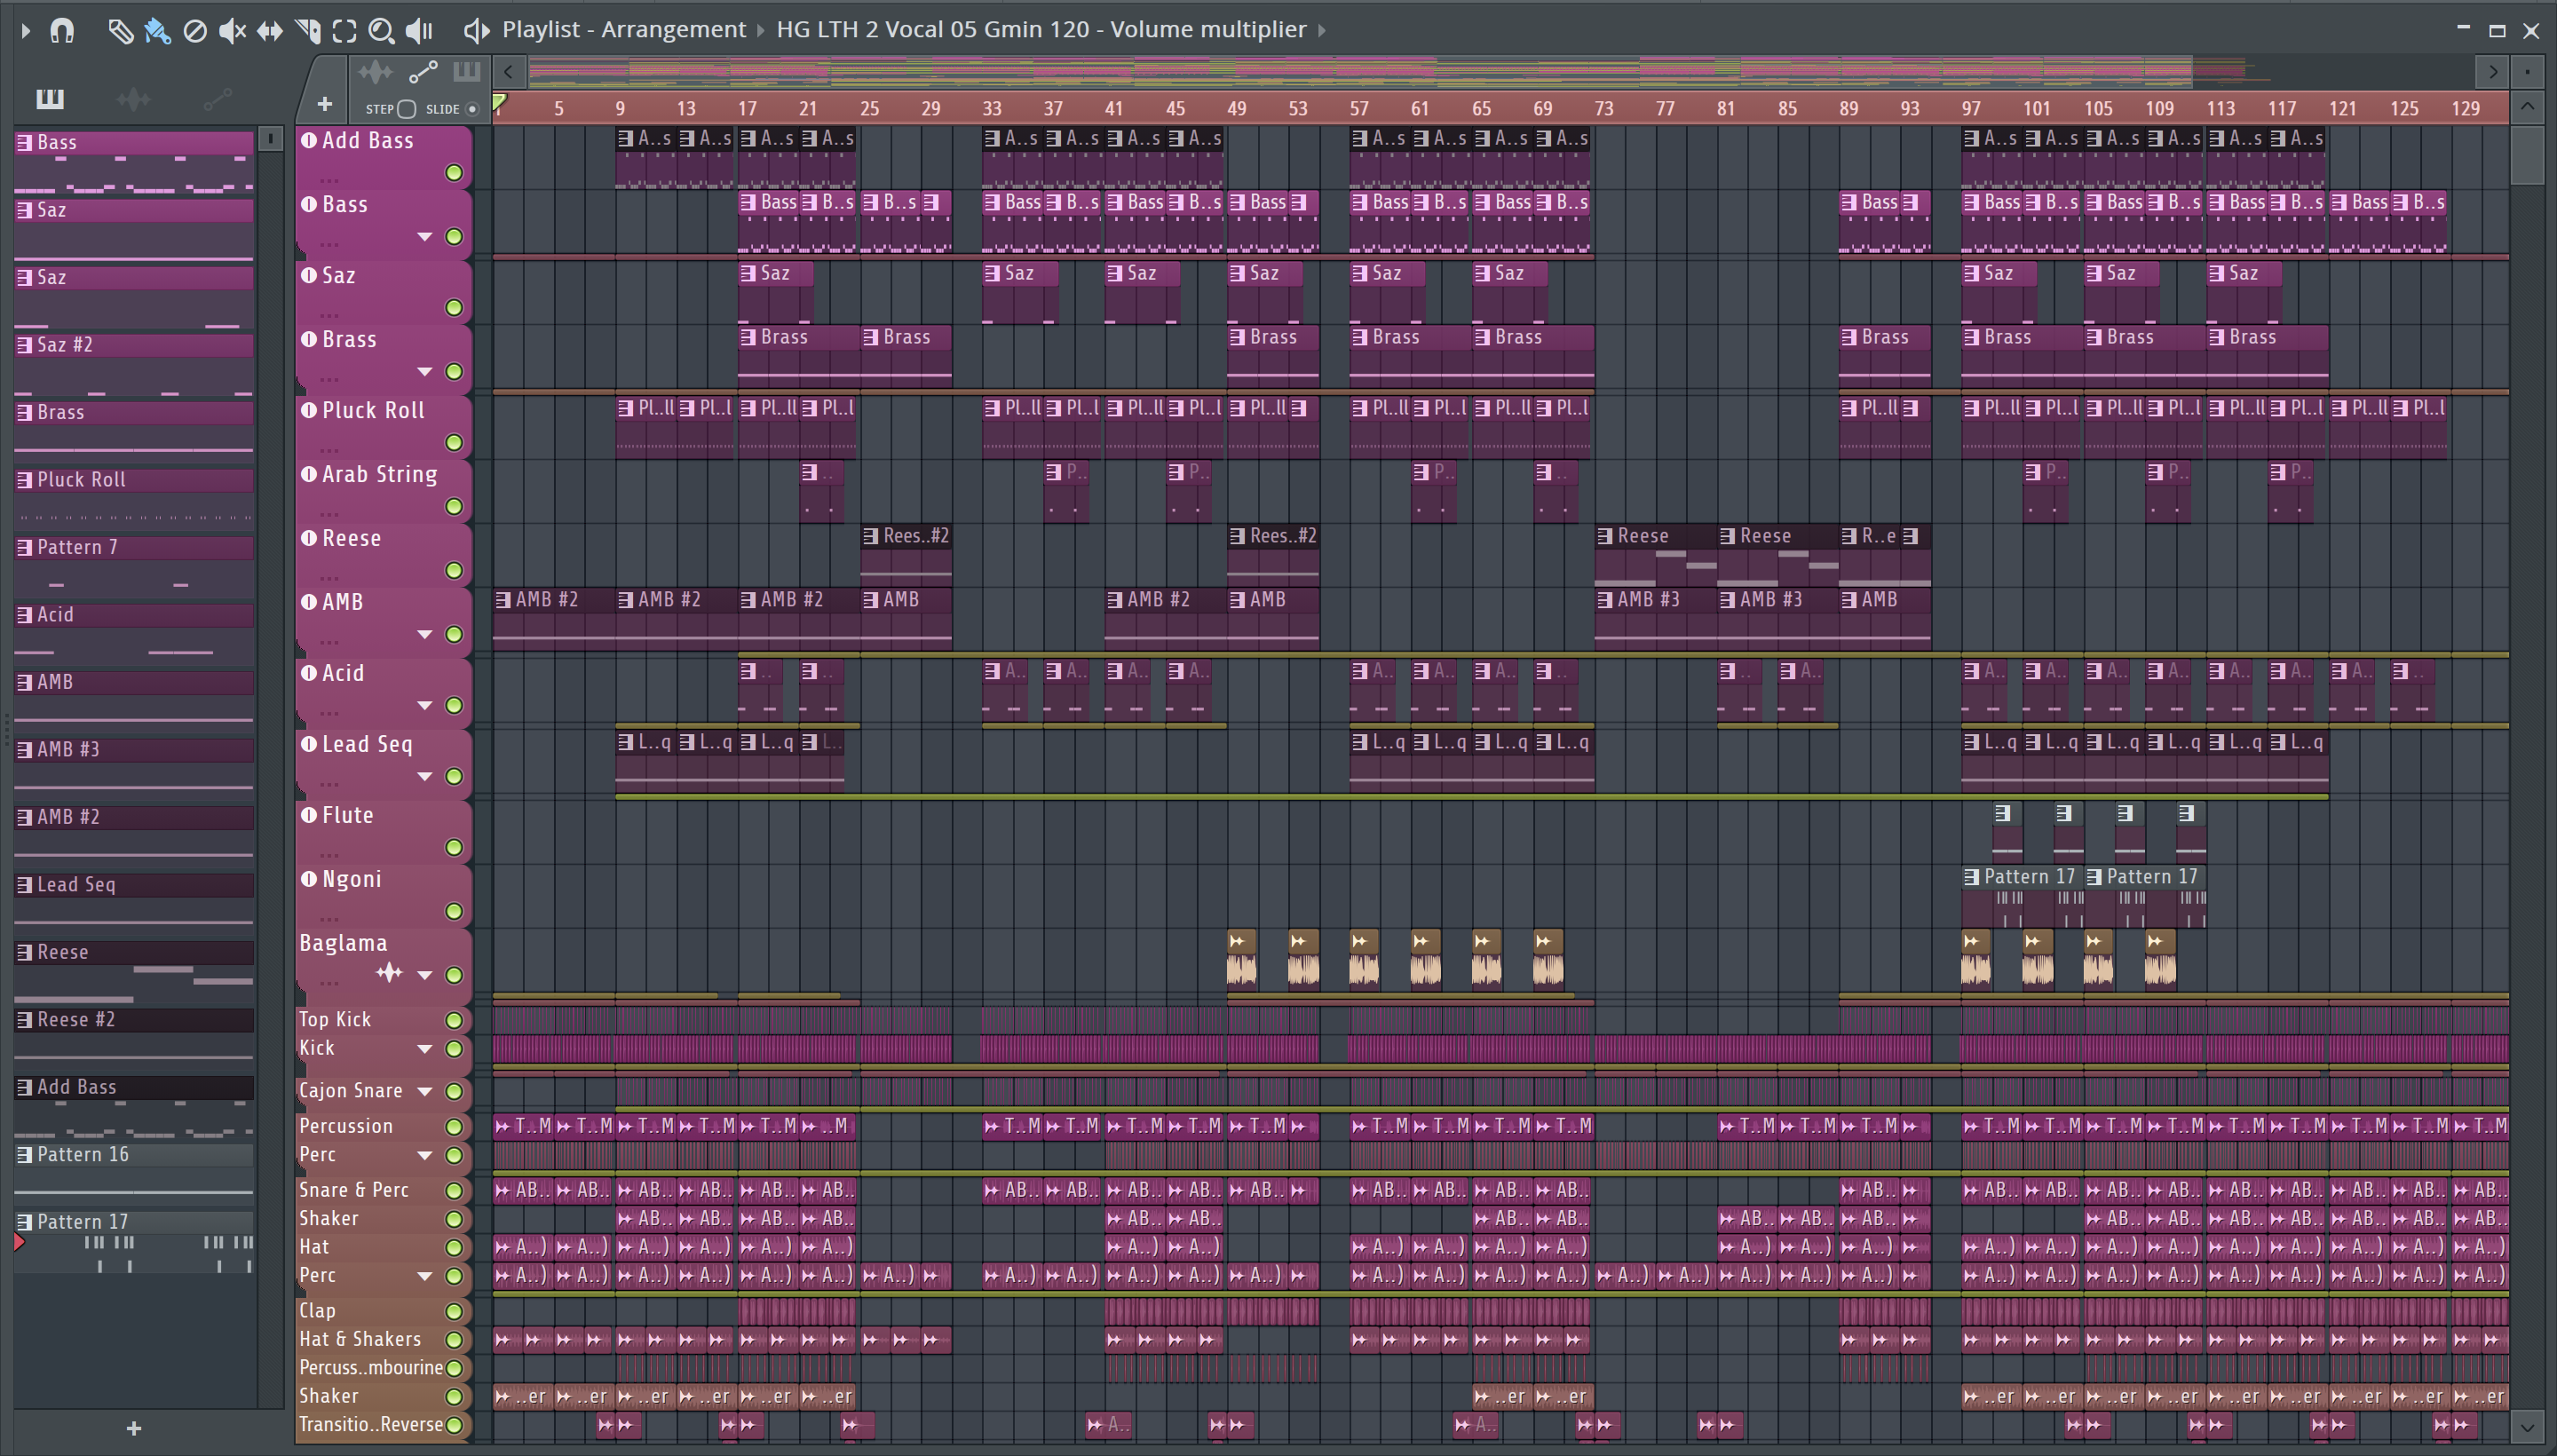
Task: Collapse the AMB track group
Action: click(425, 635)
